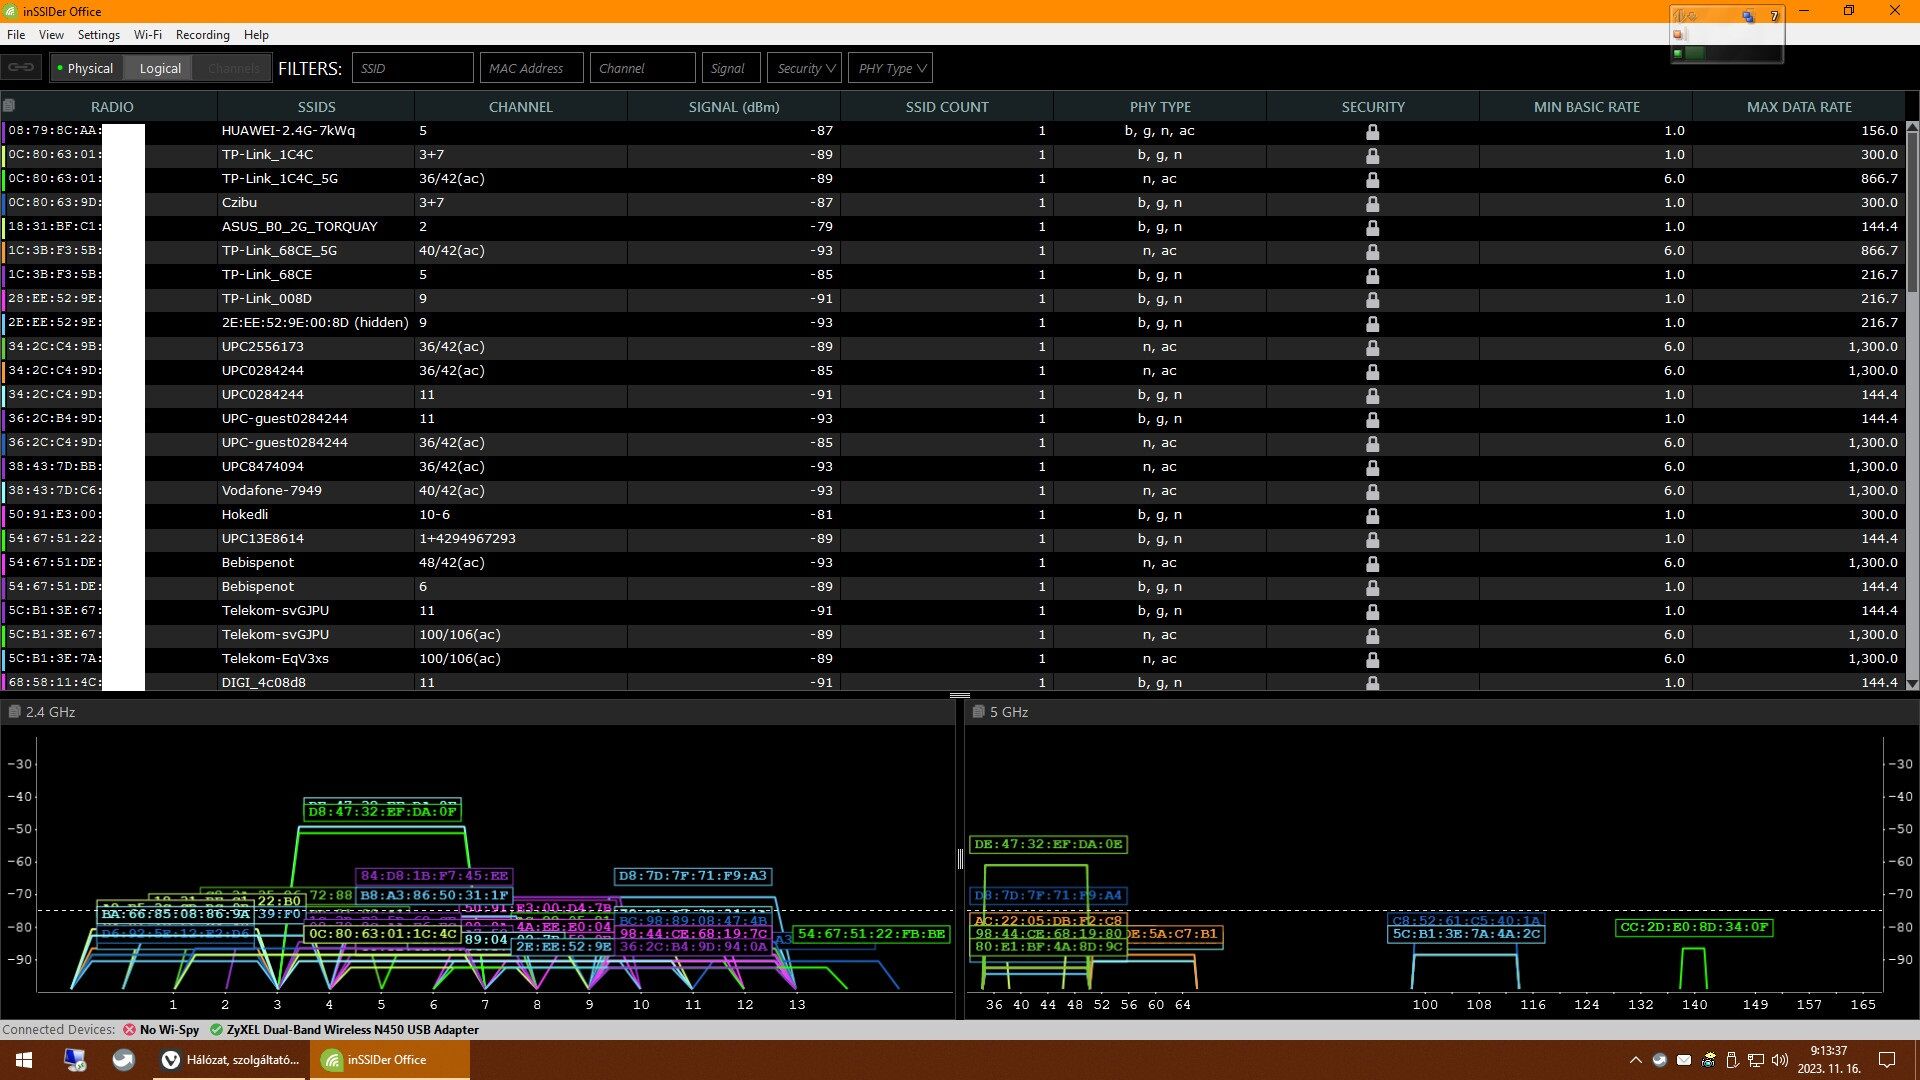Open the Windows Start menu
Viewport: 1920px width, 1080px height.
[24, 1060]
